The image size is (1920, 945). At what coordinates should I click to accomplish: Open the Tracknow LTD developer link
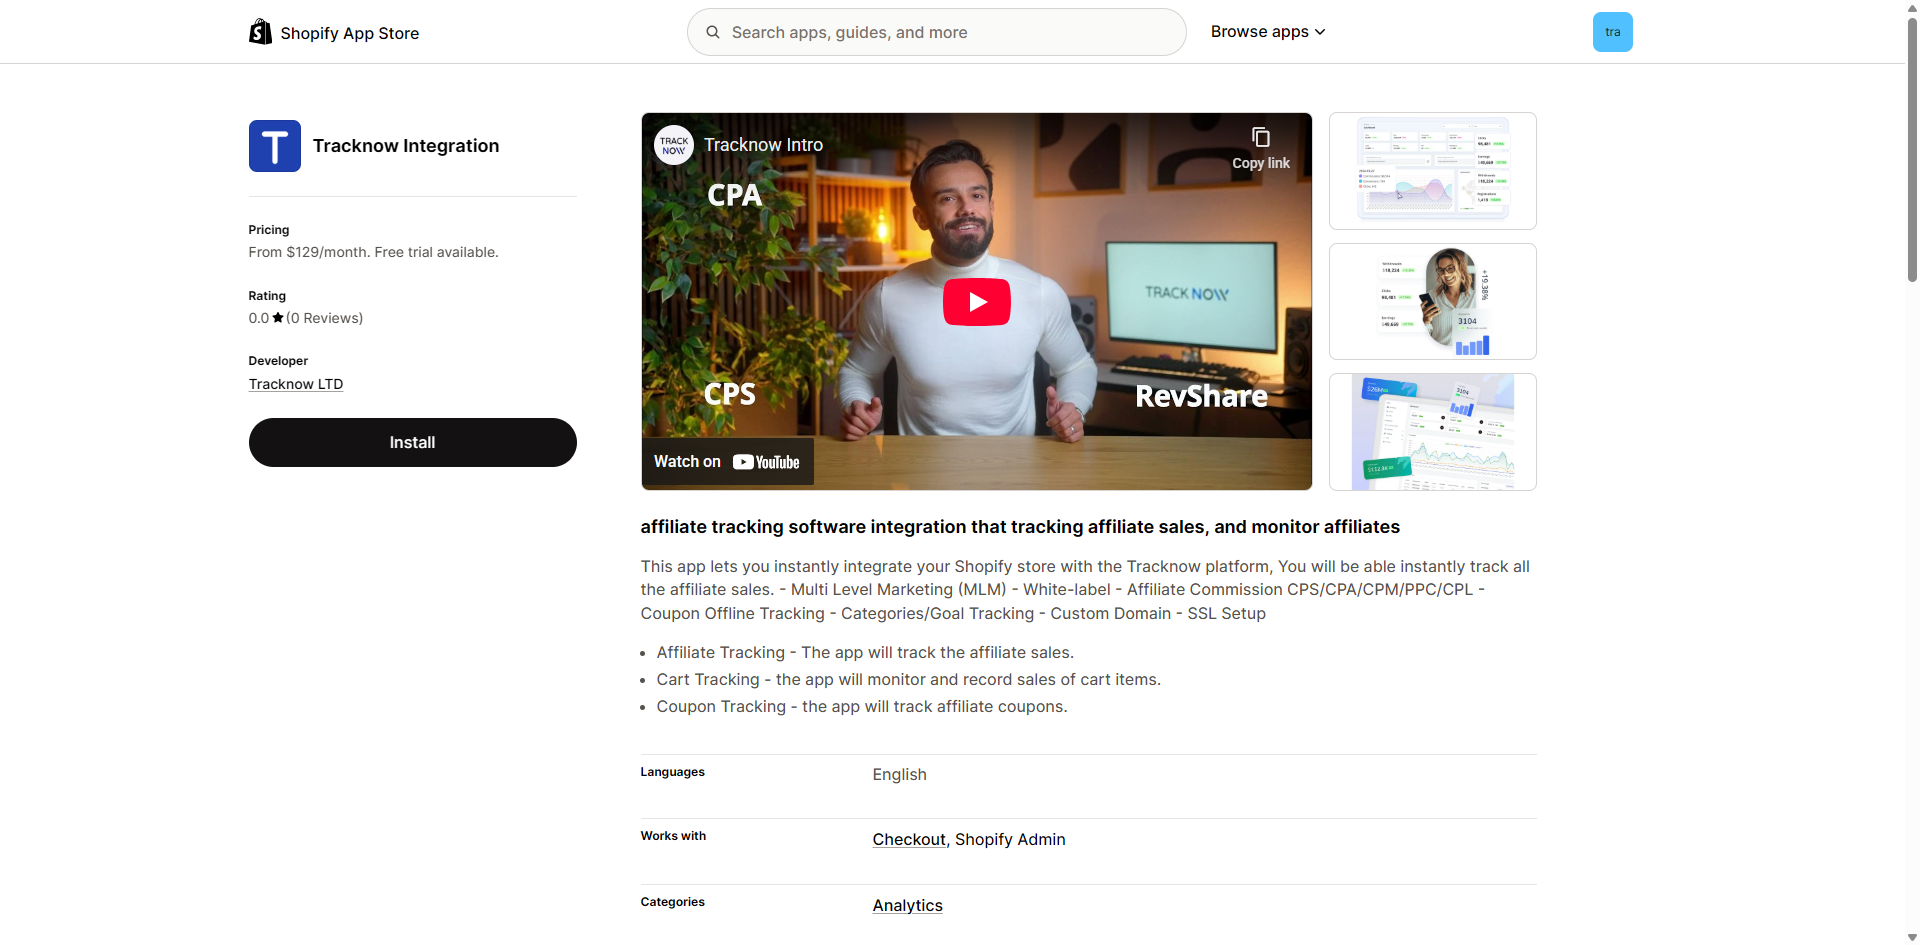click(296, 384)
